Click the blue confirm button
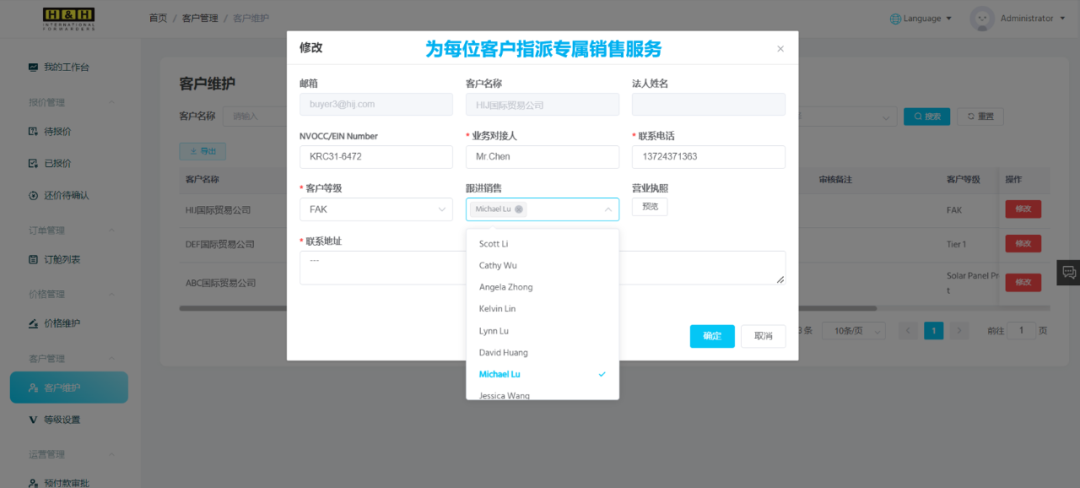The image size is (1080, 488). click(712, 336)
